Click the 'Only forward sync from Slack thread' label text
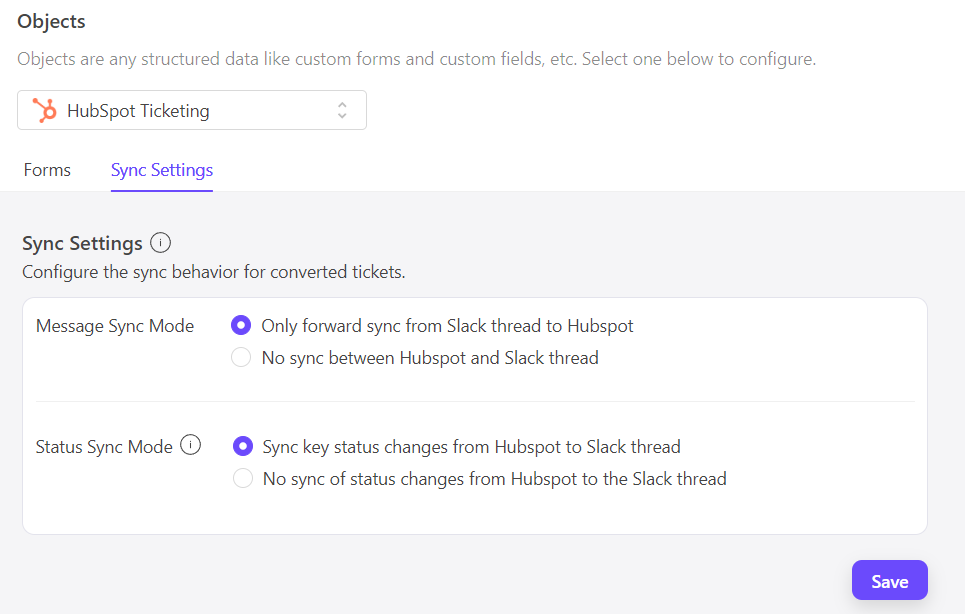 tap(447, 326)
